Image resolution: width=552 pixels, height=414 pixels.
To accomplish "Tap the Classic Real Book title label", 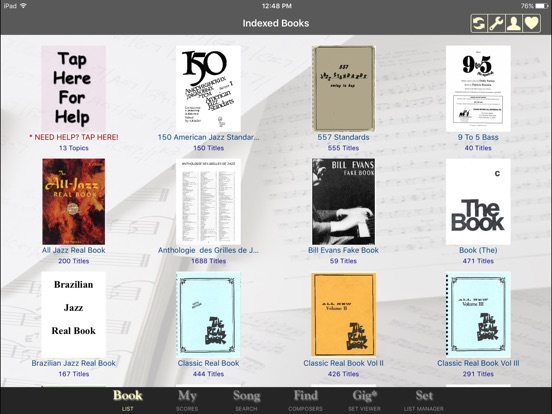I will (208, 363).
